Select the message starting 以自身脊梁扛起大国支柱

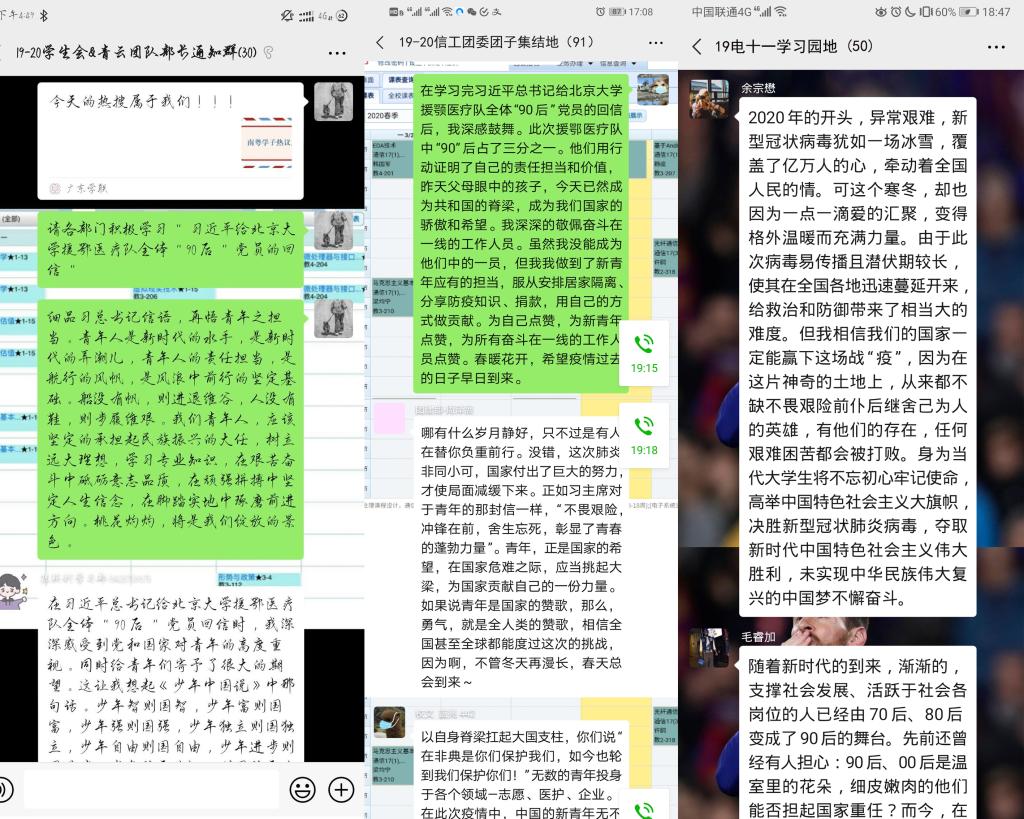coord(521,769)
